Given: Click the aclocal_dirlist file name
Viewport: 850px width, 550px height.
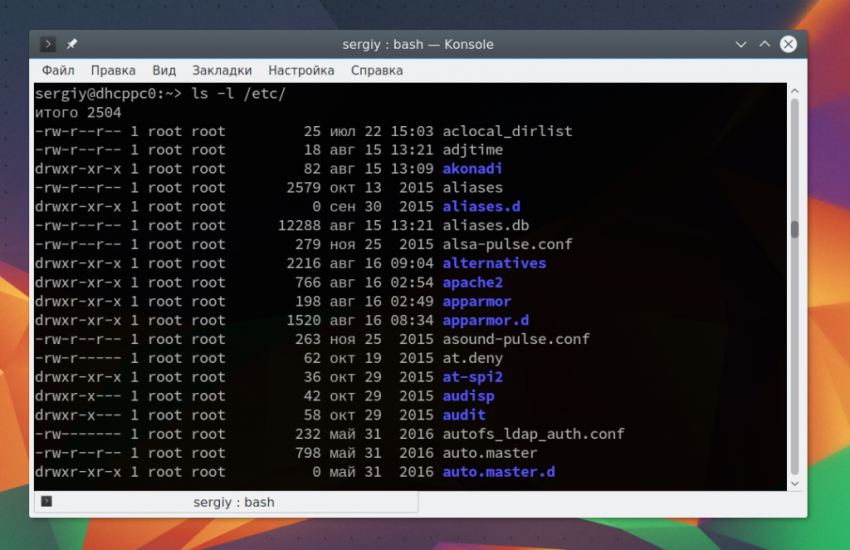Looking at the screenshot, I should (507, 131).
